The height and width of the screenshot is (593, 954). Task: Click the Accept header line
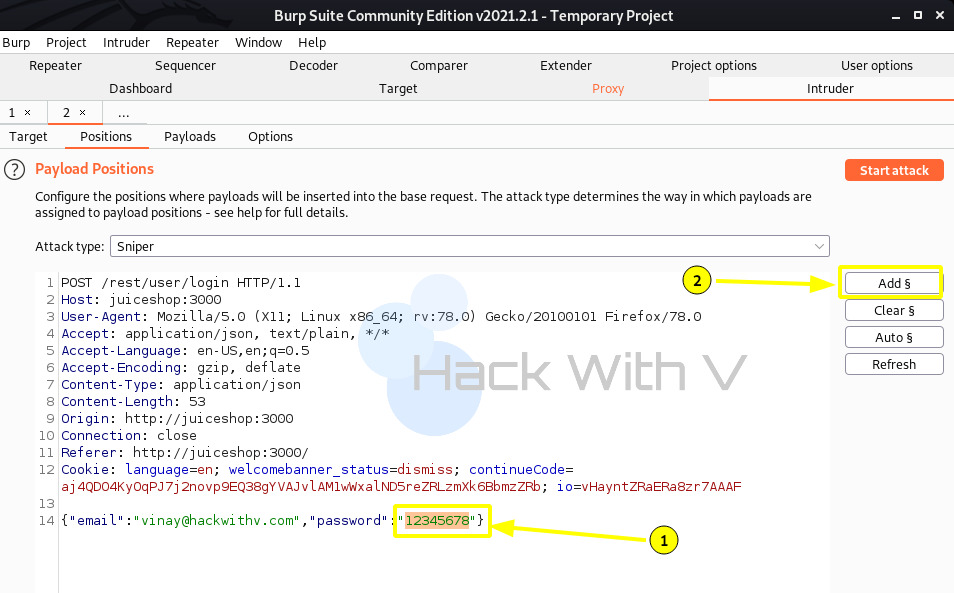[225, 334]
